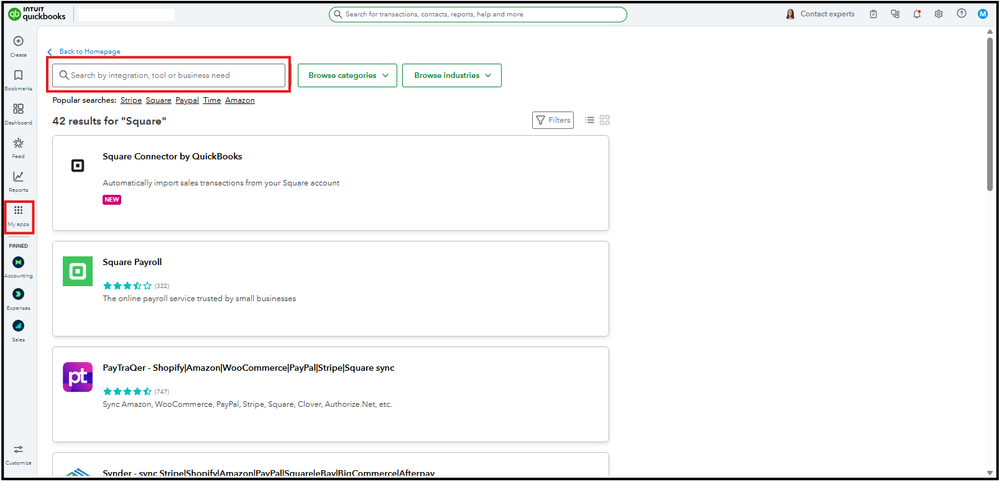Open Square Payroll title
The image size is (999, 481).
(x=132, y=262)
